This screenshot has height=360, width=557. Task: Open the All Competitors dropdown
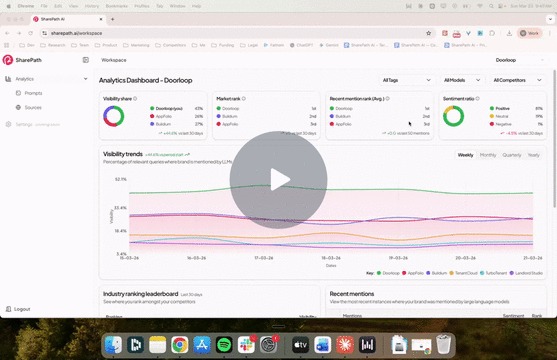coord(517,80)
